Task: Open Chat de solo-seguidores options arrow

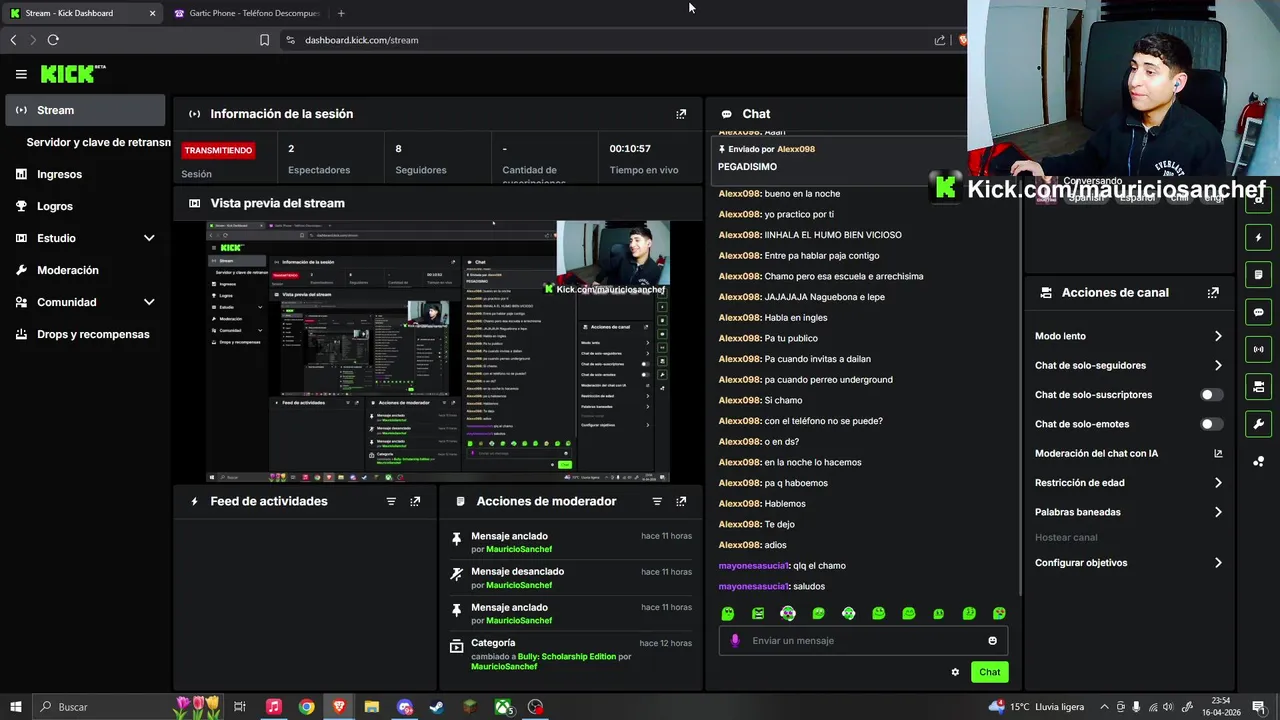Action: (1218, 366)
